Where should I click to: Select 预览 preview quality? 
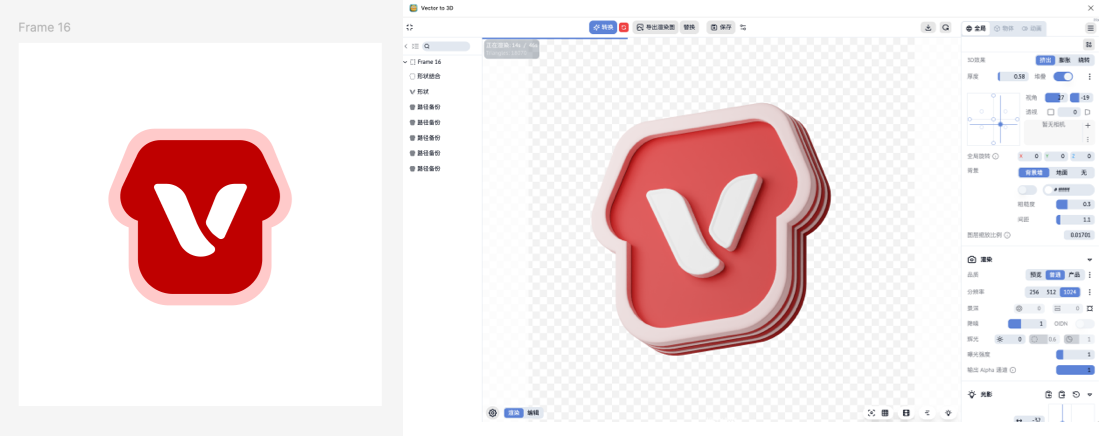click(x=1035, y=275)
